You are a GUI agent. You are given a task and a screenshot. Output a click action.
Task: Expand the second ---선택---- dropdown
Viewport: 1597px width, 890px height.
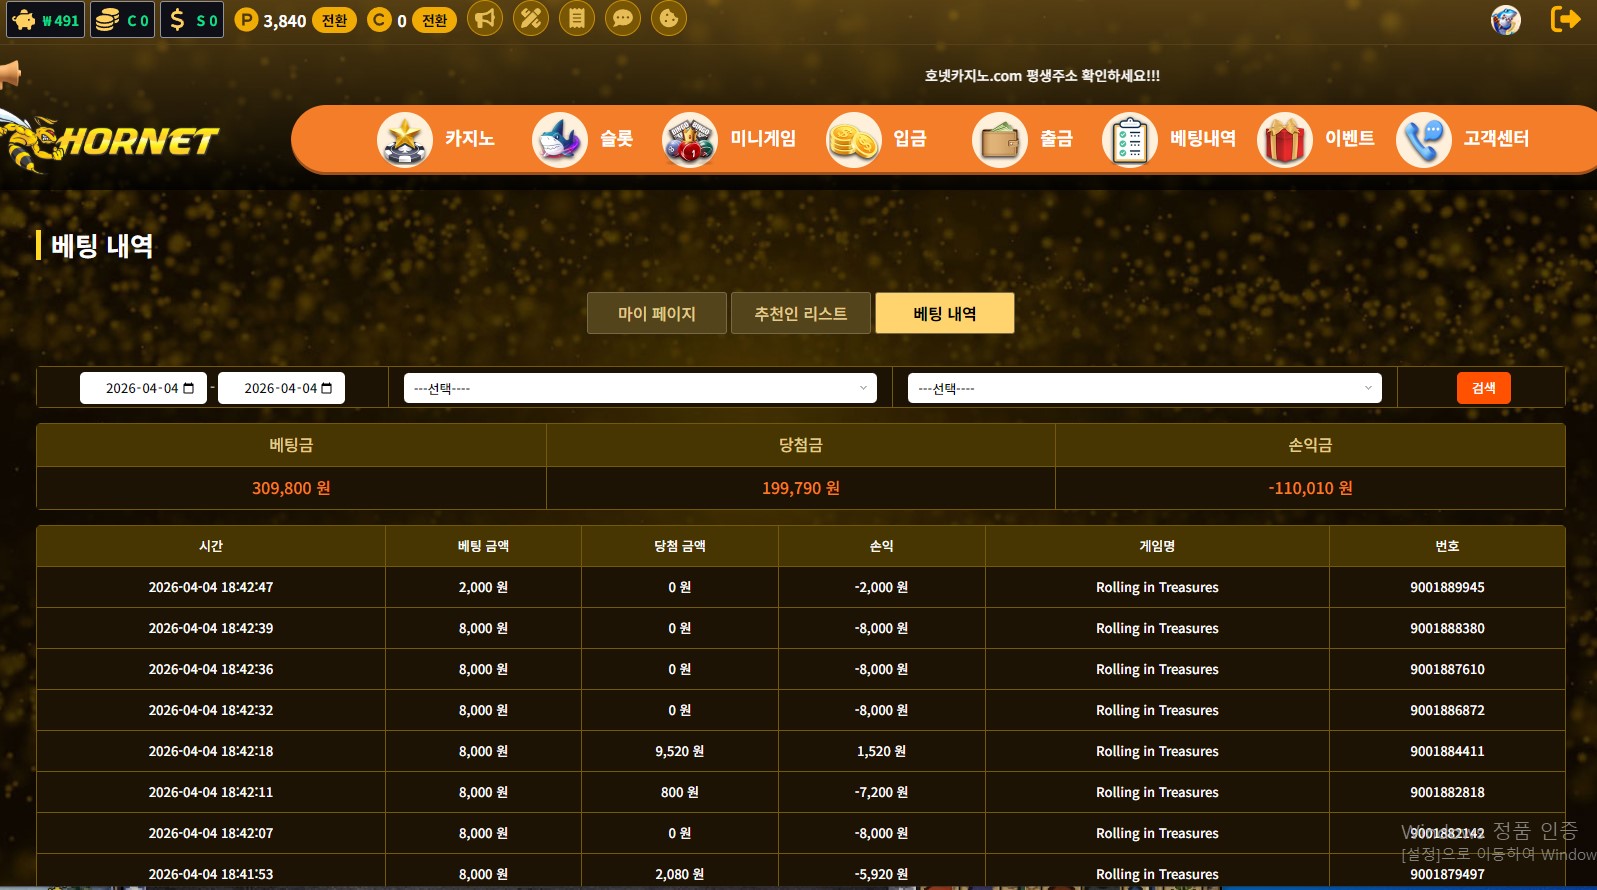pyautogui.click(x=1144, y=388)
